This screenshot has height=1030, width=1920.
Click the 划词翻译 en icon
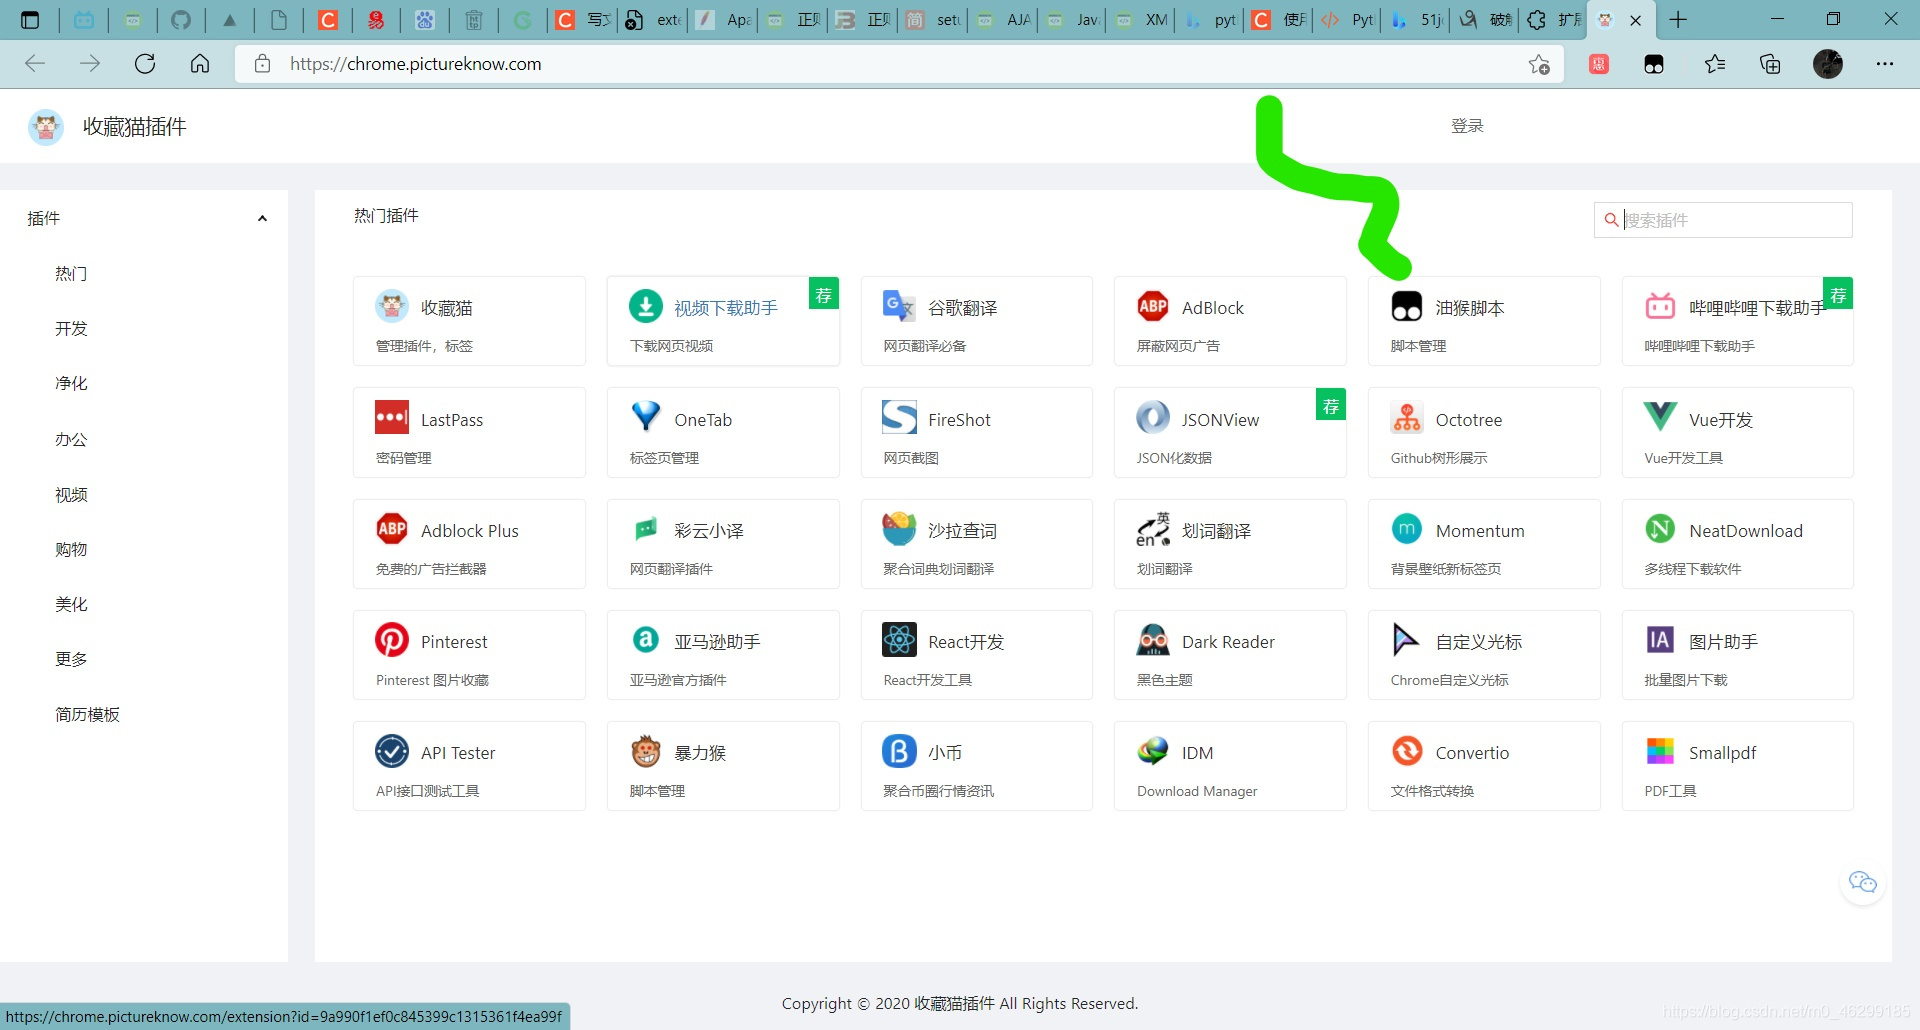coord(1153,529)
